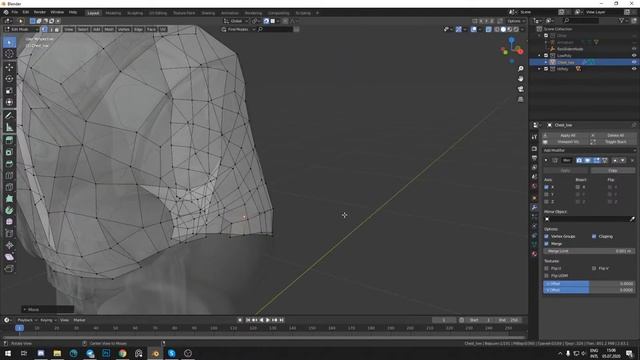Open the Add Modifier dropdown
Viewport: 640px width, 360px height.
(x=589, y=150)
